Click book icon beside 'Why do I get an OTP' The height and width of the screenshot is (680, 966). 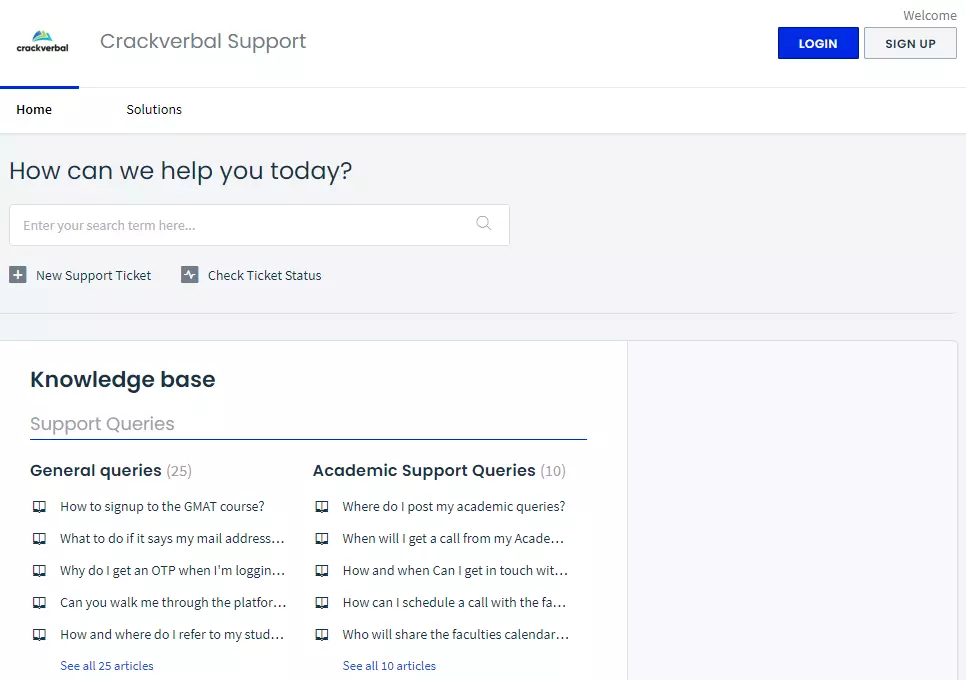(39, 571)
